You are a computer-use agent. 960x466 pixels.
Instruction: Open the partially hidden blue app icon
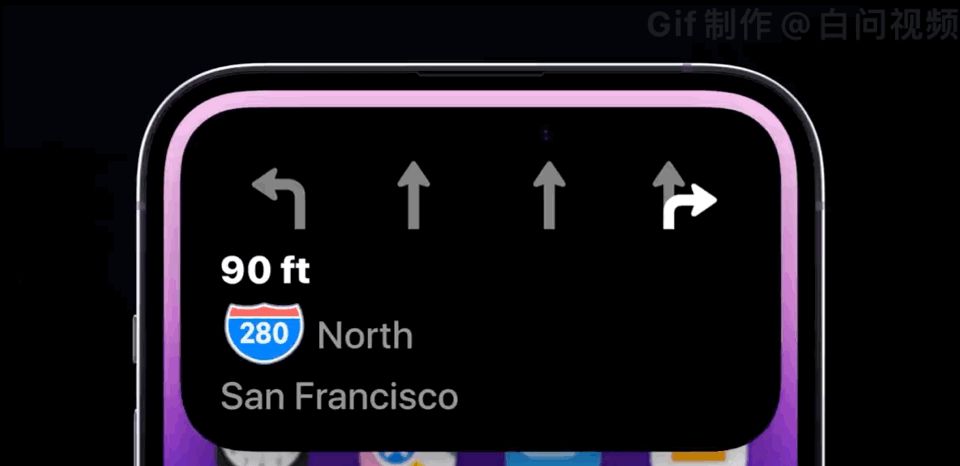[552, 458]
